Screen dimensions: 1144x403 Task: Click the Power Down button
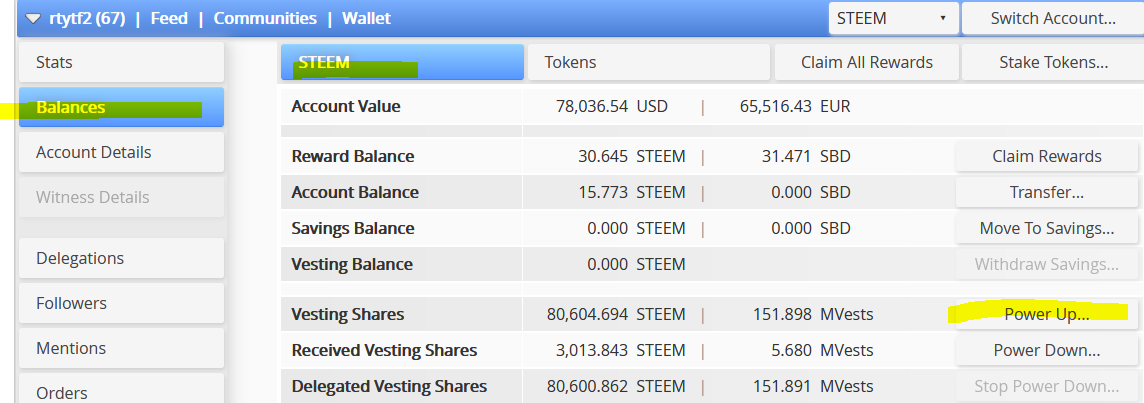click(1046, 350)
